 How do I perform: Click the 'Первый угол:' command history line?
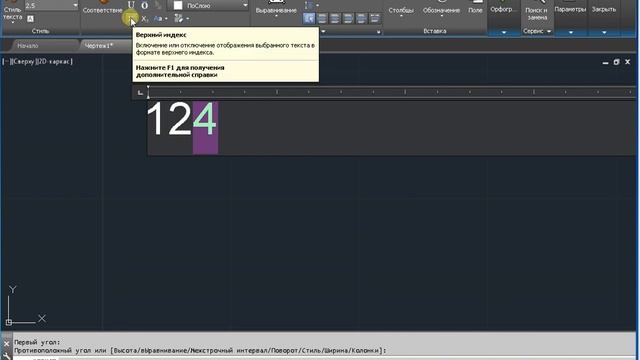pyautogui.click(x=37, y=342)
